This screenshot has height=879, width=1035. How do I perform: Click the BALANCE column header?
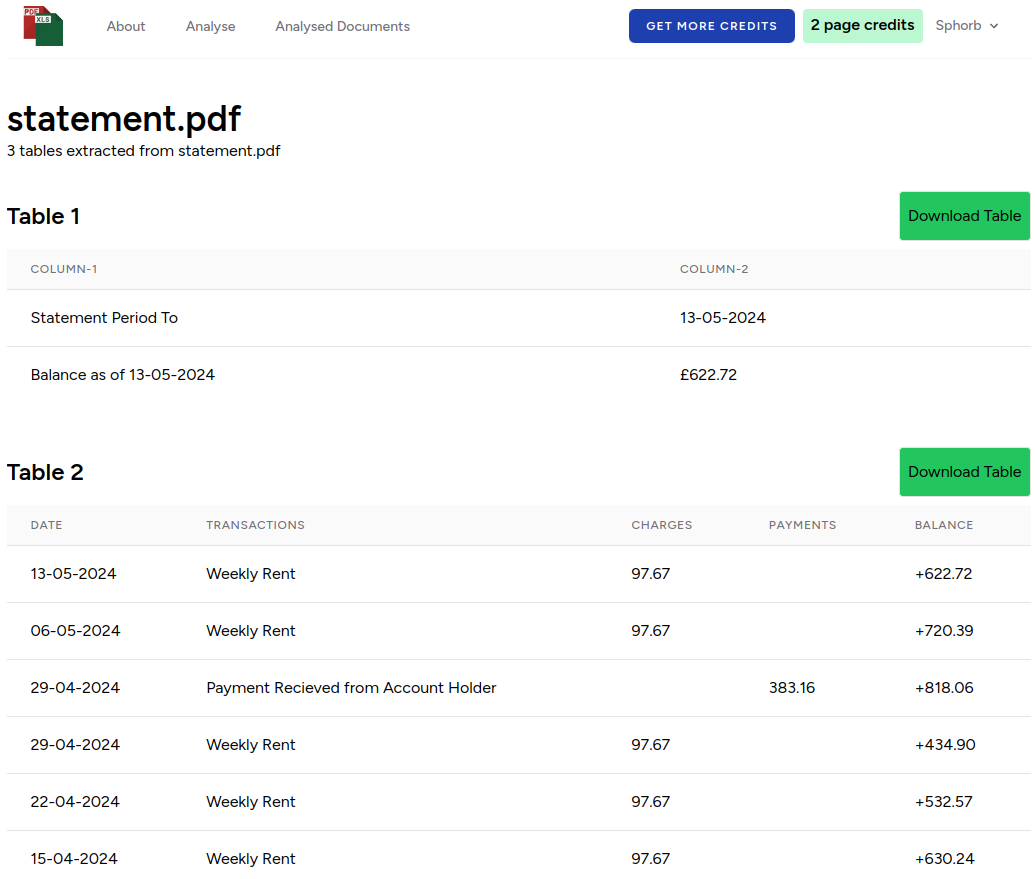tap(943, 525)
